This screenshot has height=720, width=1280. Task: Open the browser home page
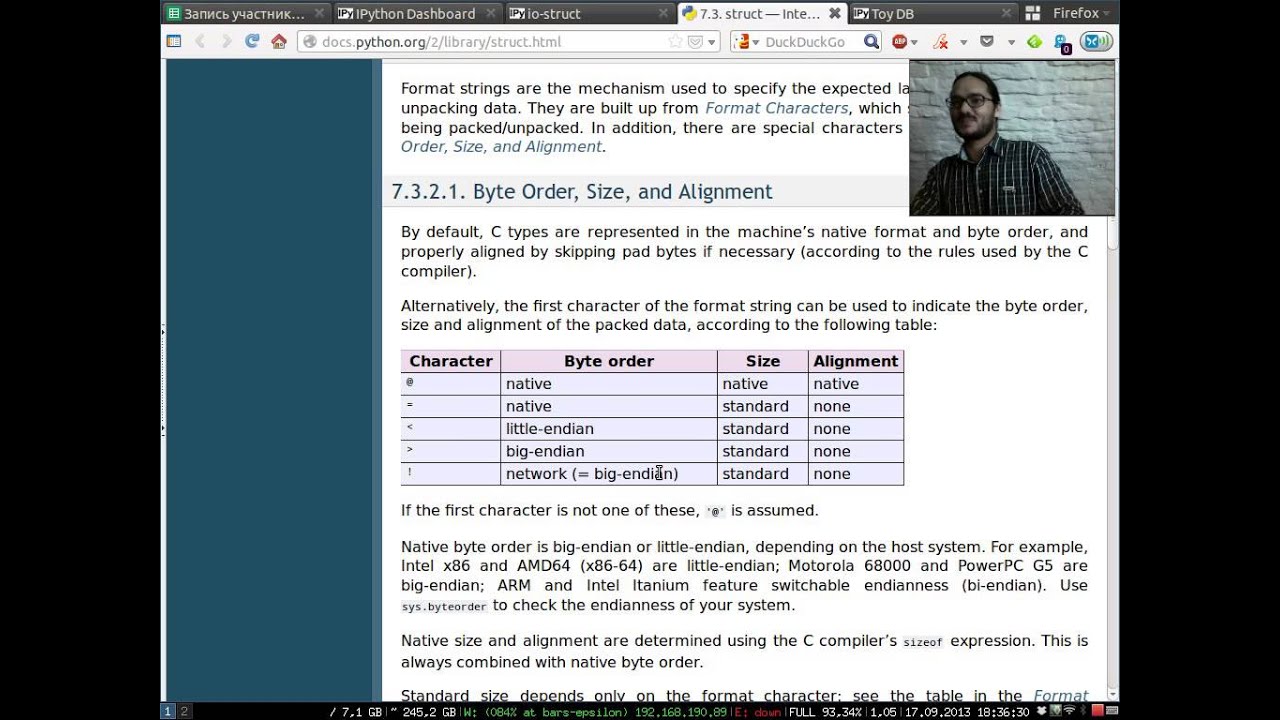tap(279, 42)
